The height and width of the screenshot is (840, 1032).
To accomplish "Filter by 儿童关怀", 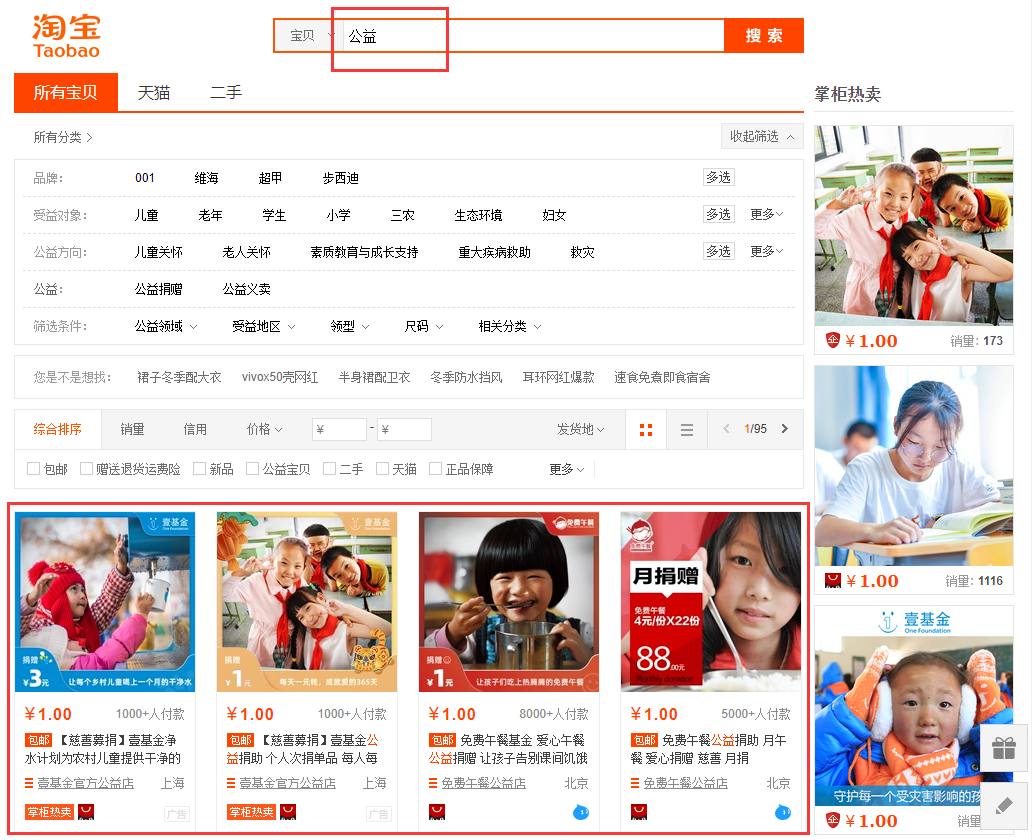I will point(159,252).
